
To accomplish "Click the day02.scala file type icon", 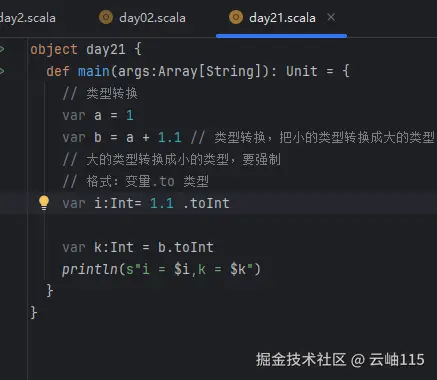I will pyautogui.click(x=106, y=17).
